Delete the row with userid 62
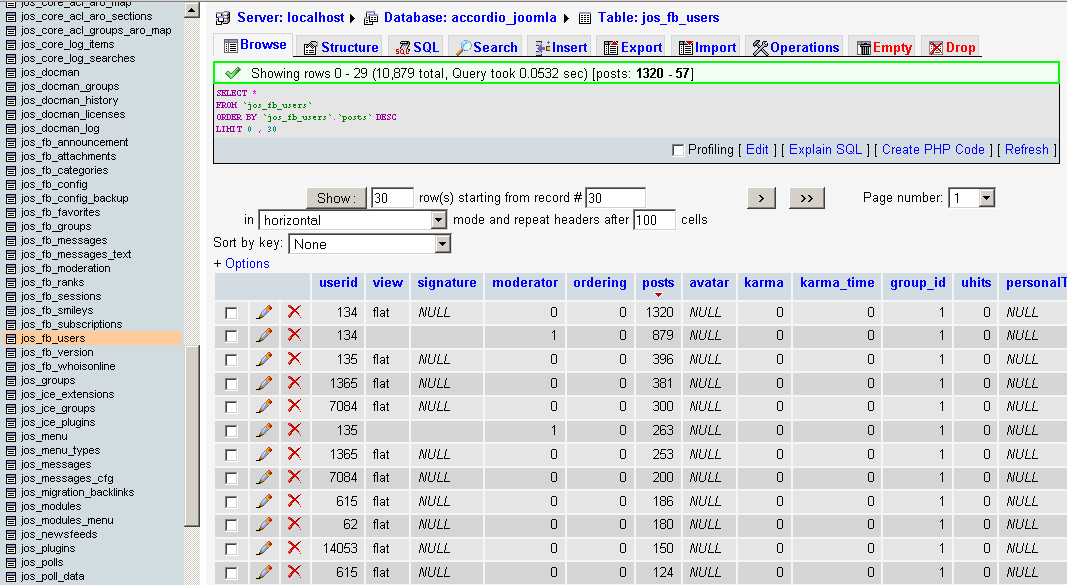Image resolution: width=1067 pixels, height=585 pixels. pos(294,524)
